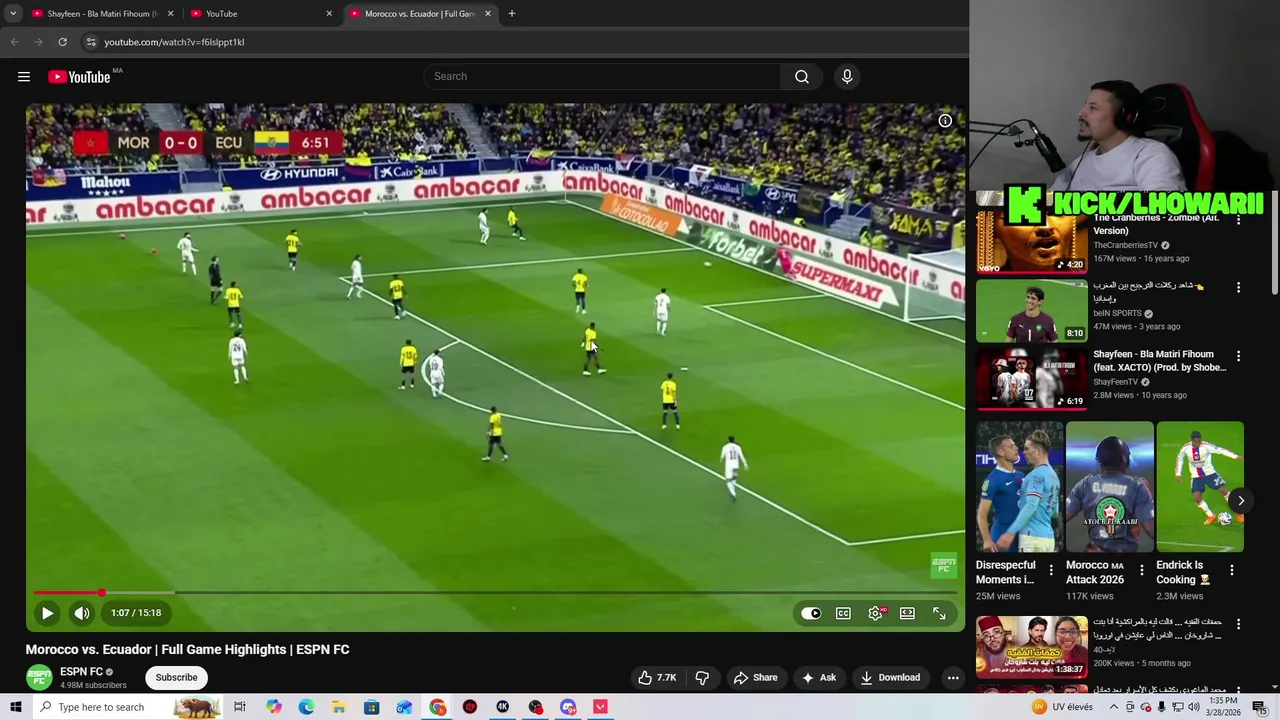Click the youtube.com address bar URL
Screen dimensions: 1280x720
tap(174, 42)
